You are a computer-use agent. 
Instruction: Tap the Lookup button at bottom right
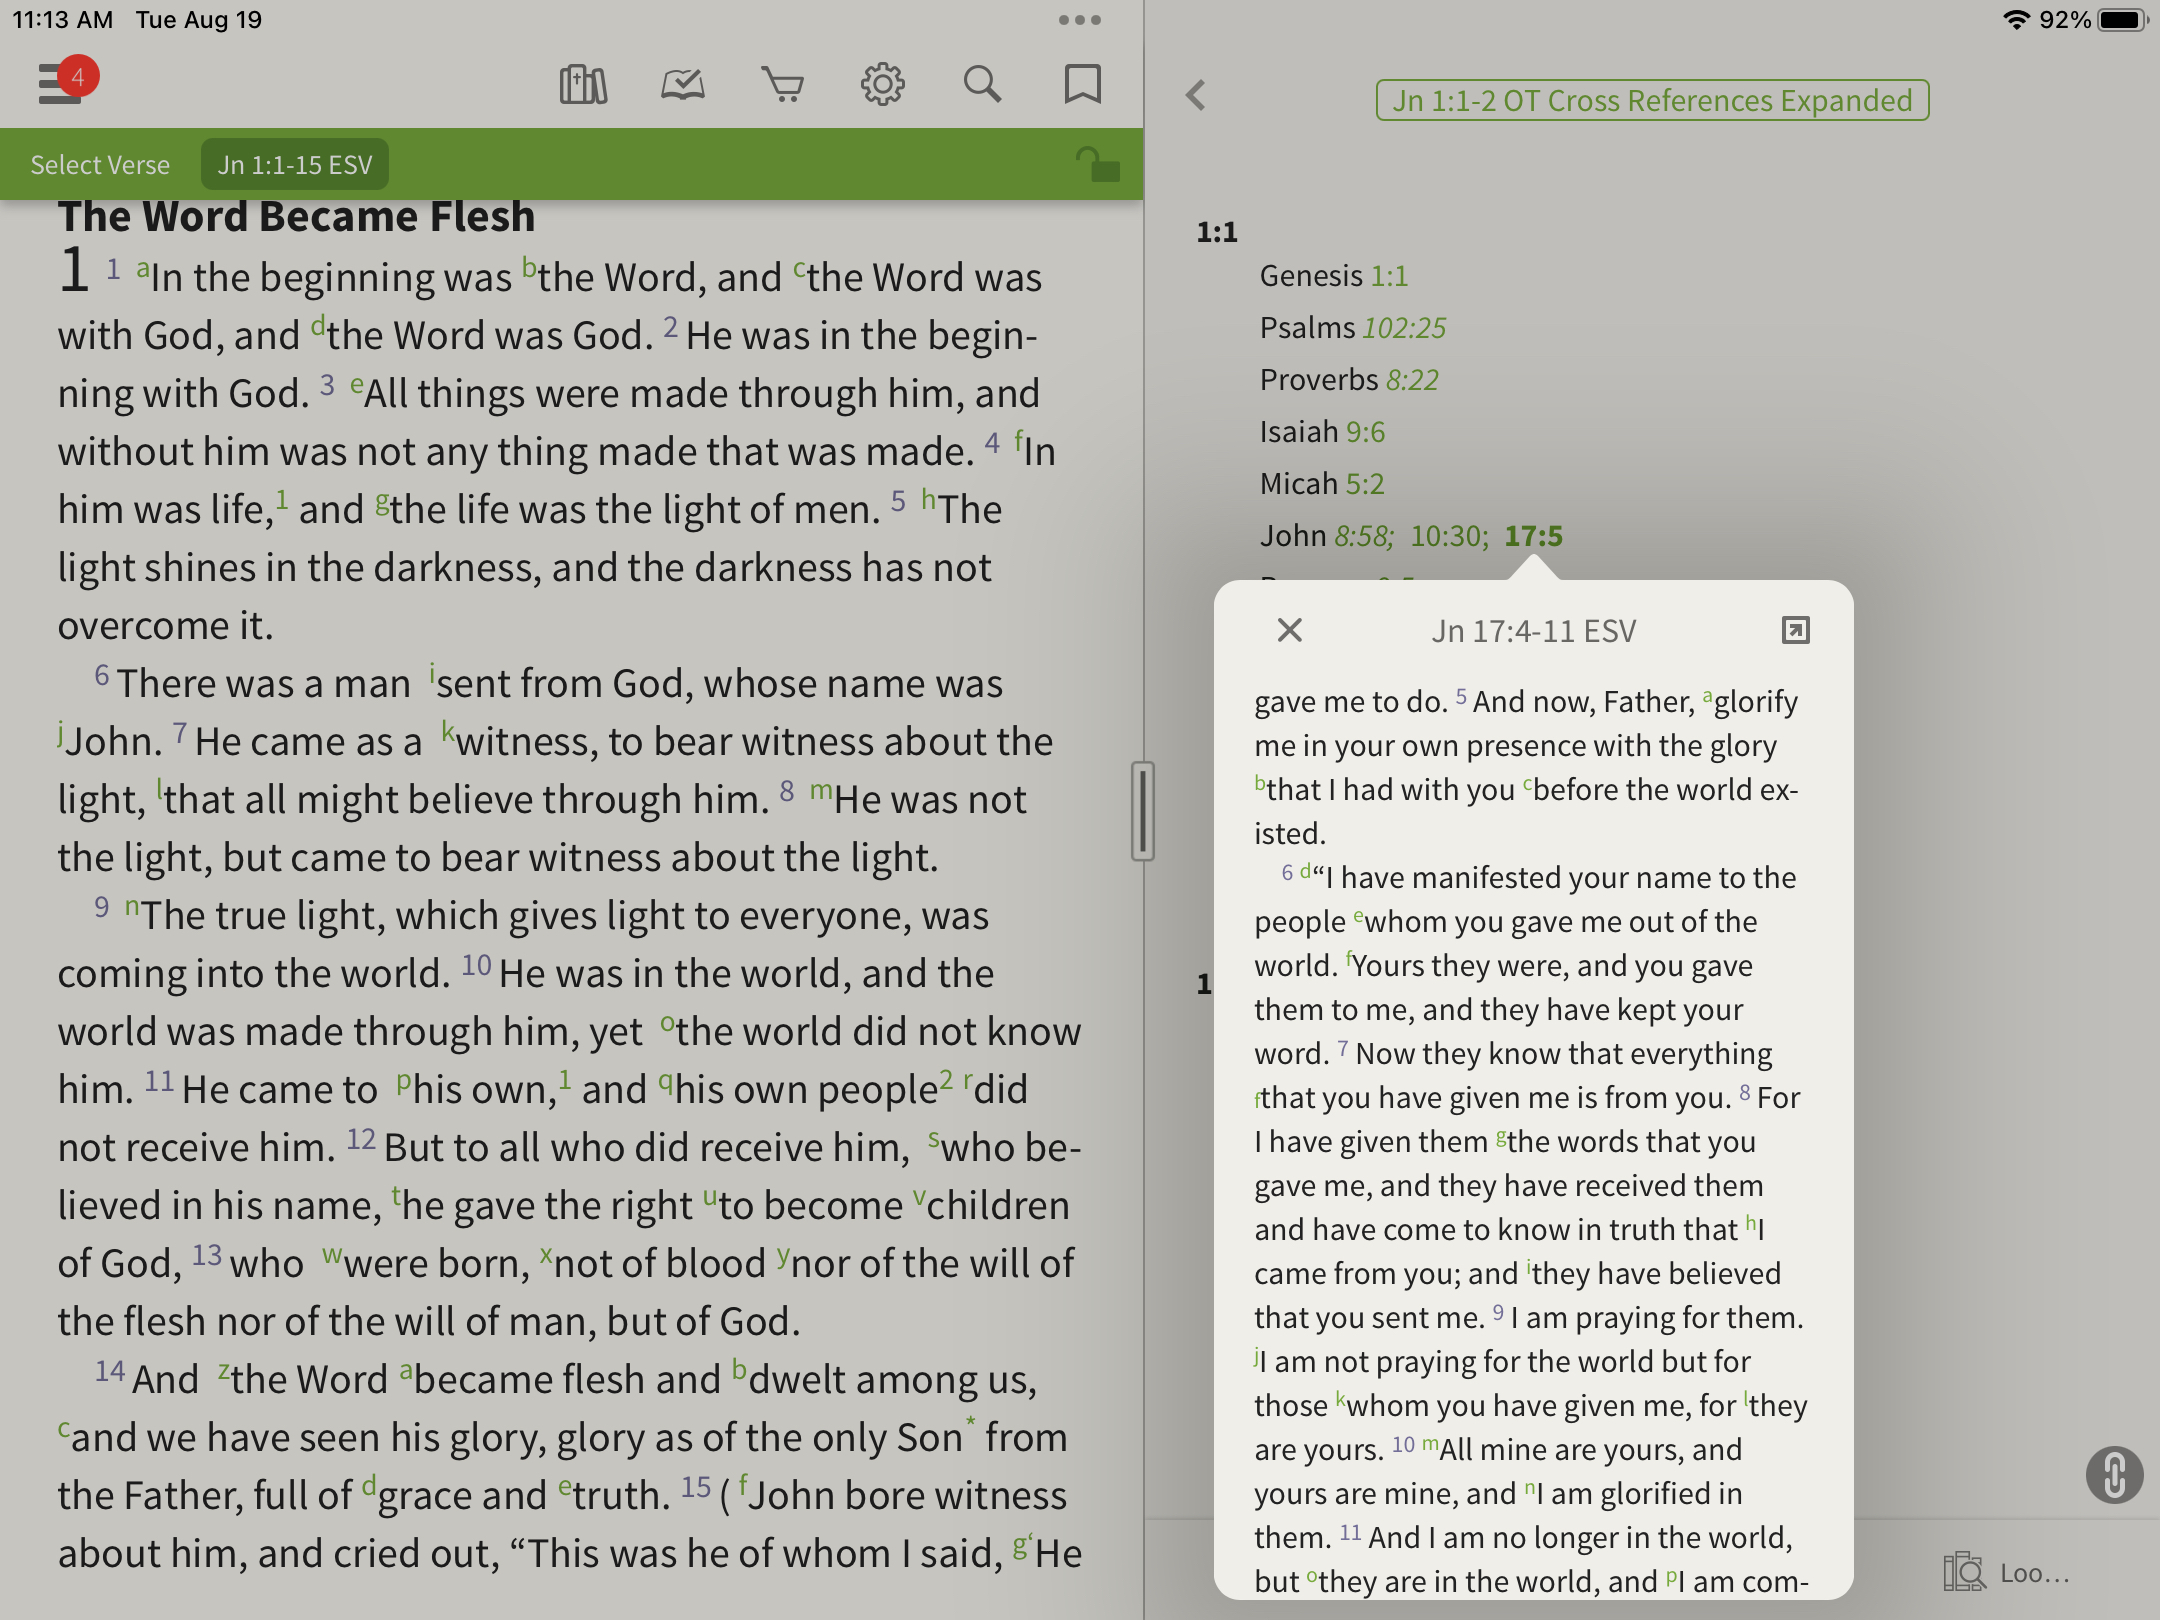[2006, 1573]
